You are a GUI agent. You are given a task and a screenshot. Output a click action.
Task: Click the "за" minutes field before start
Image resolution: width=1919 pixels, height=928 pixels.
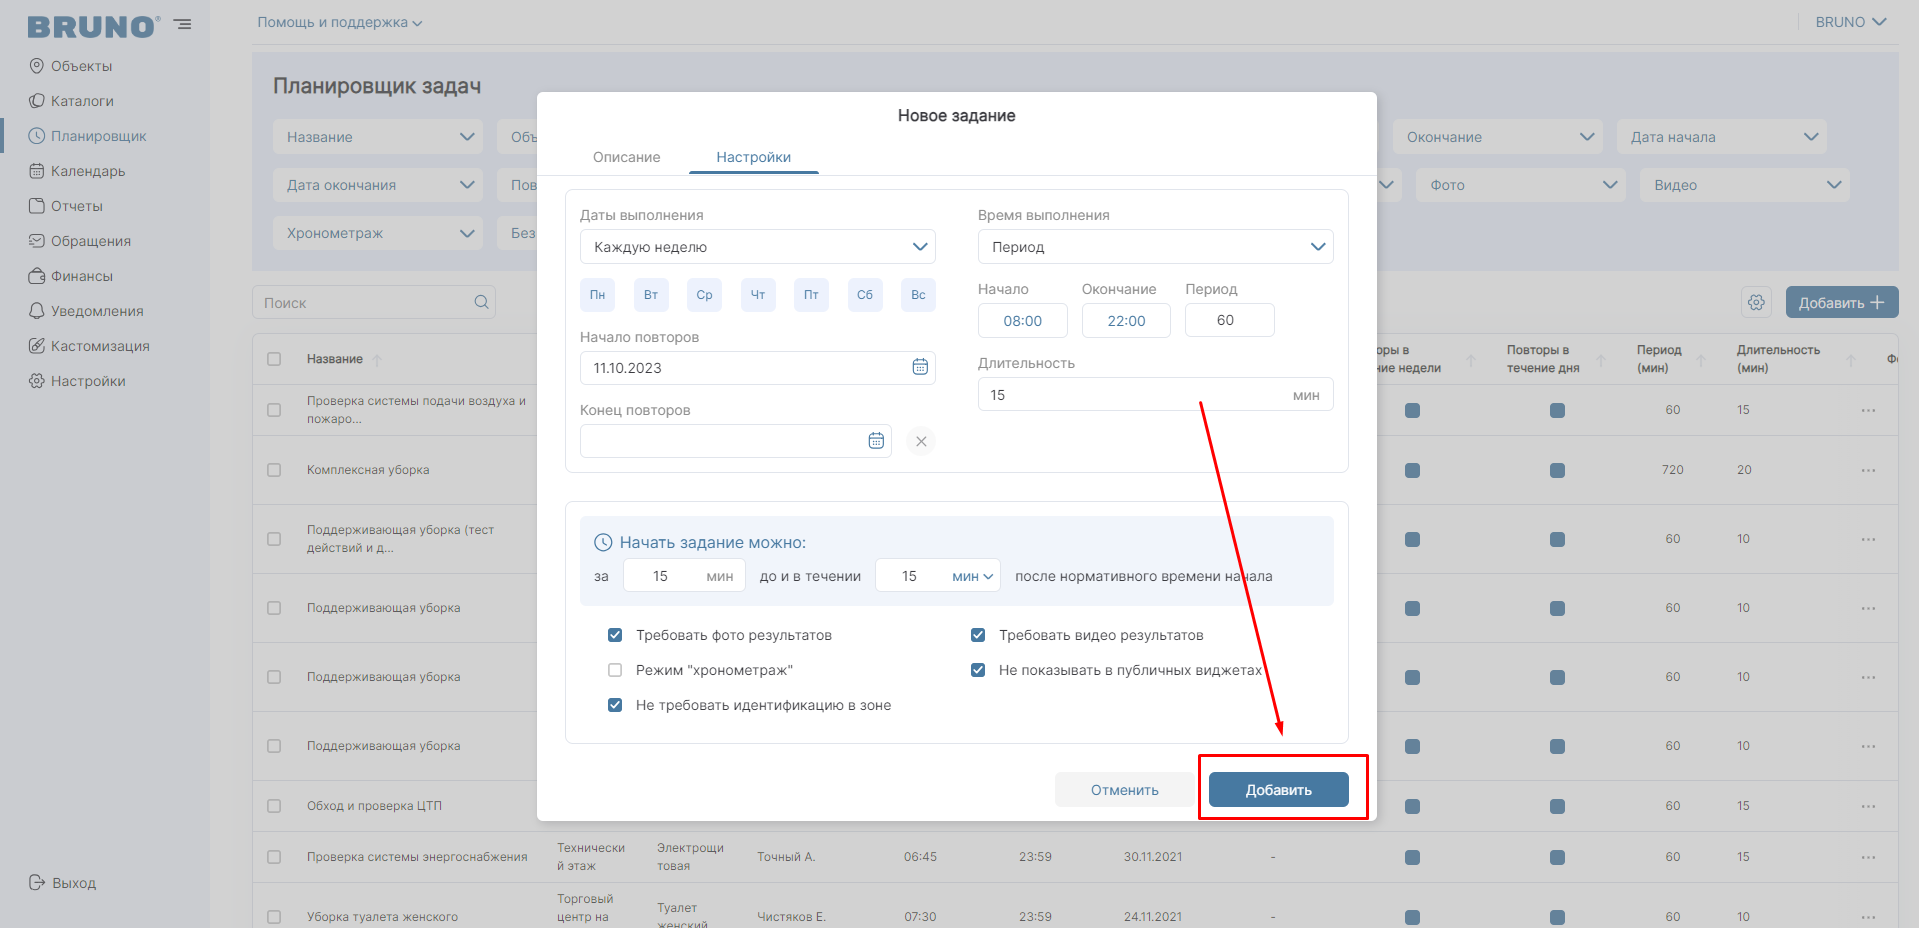point(684,576)
